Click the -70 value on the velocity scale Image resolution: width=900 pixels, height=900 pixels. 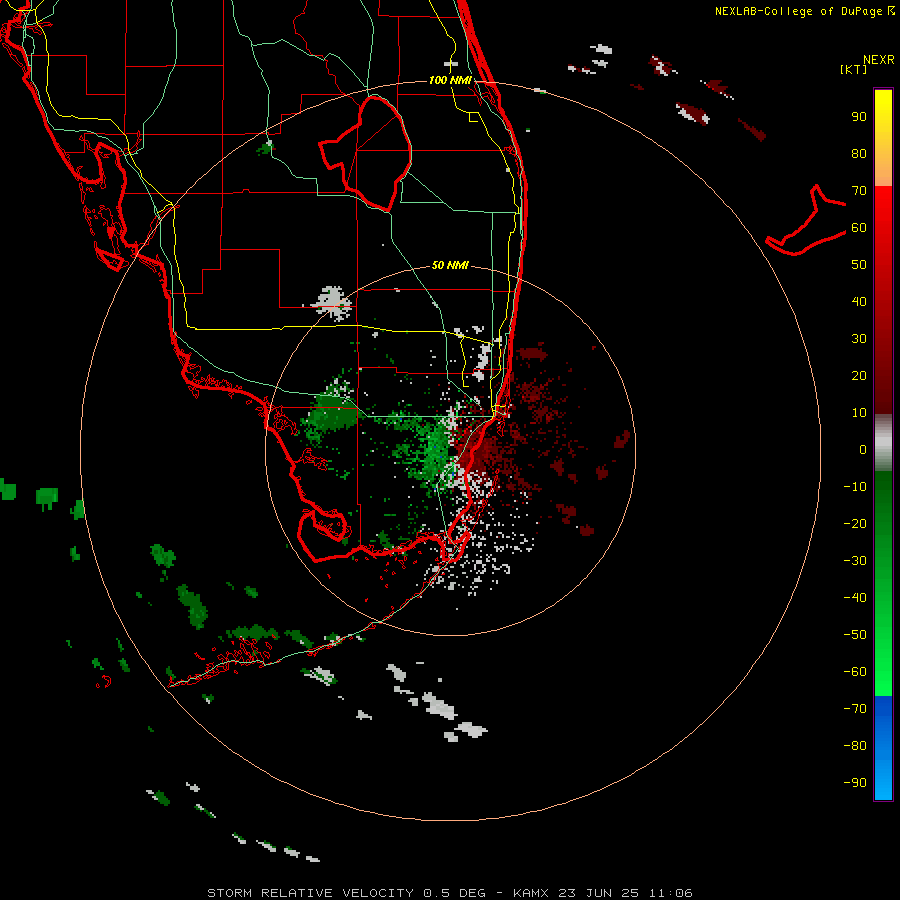pyautogui.click(x=855, y=708)
